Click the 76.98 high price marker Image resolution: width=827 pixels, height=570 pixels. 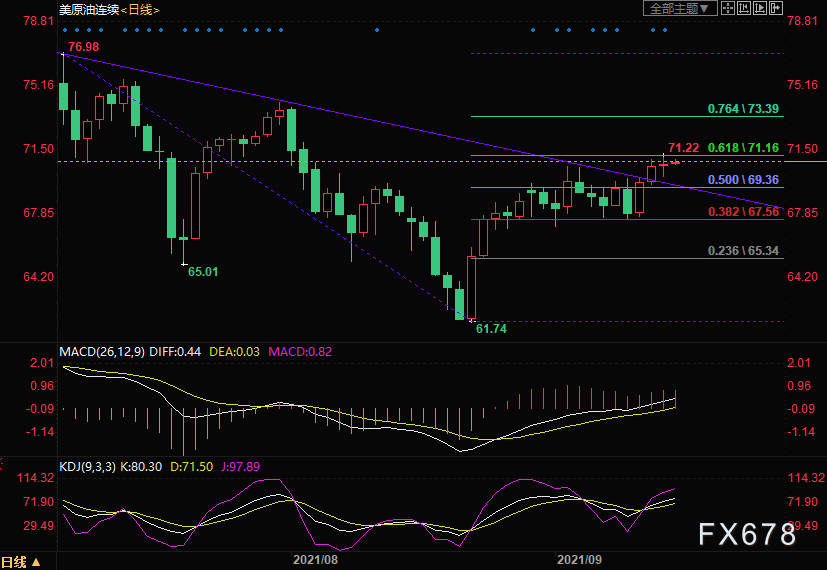(x=85, y=46)
